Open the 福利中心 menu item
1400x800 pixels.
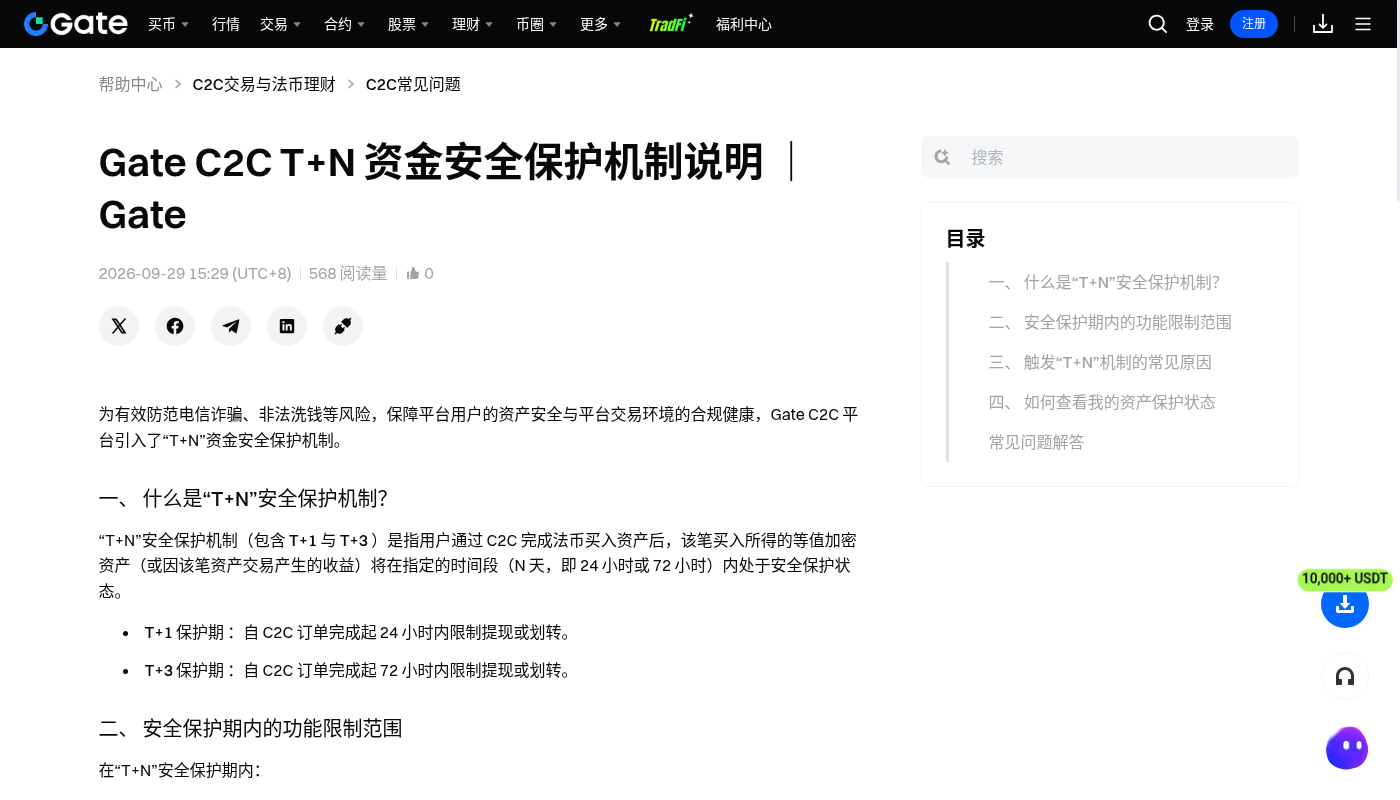(x=744, y=24)
